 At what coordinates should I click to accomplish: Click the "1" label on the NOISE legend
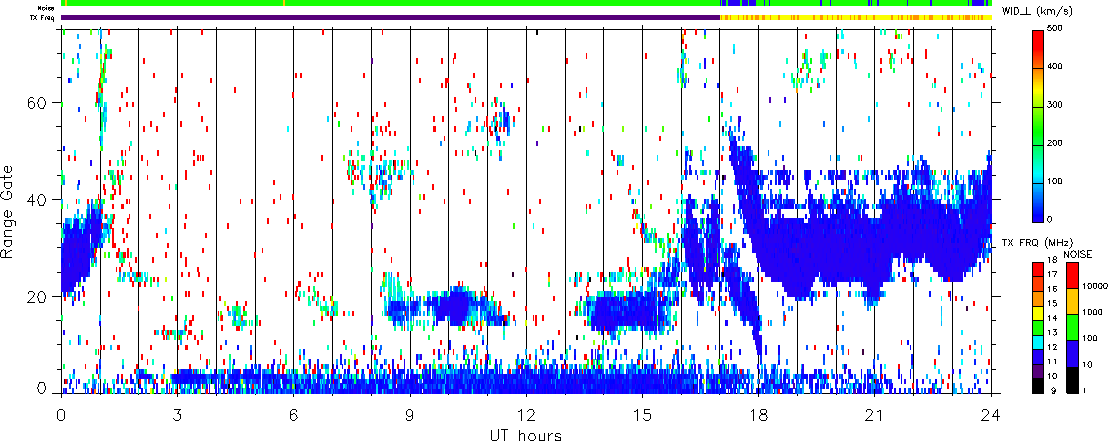coord(1084,390)
